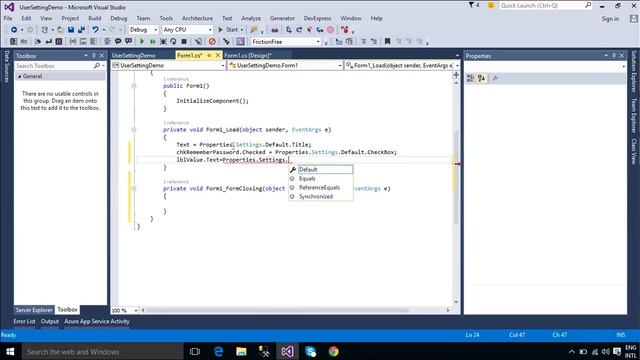Click the purple toolbar icon before FrictionFree

240,42
